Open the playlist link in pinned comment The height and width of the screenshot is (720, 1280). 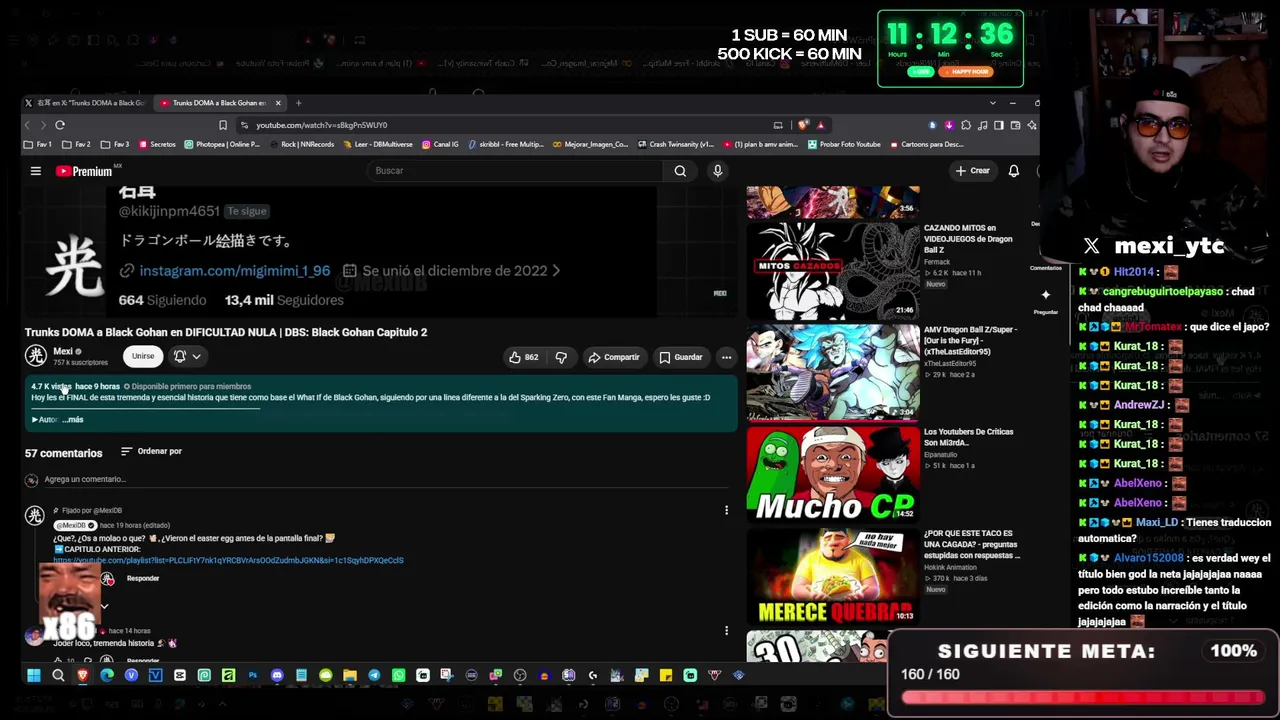(229, 560)
